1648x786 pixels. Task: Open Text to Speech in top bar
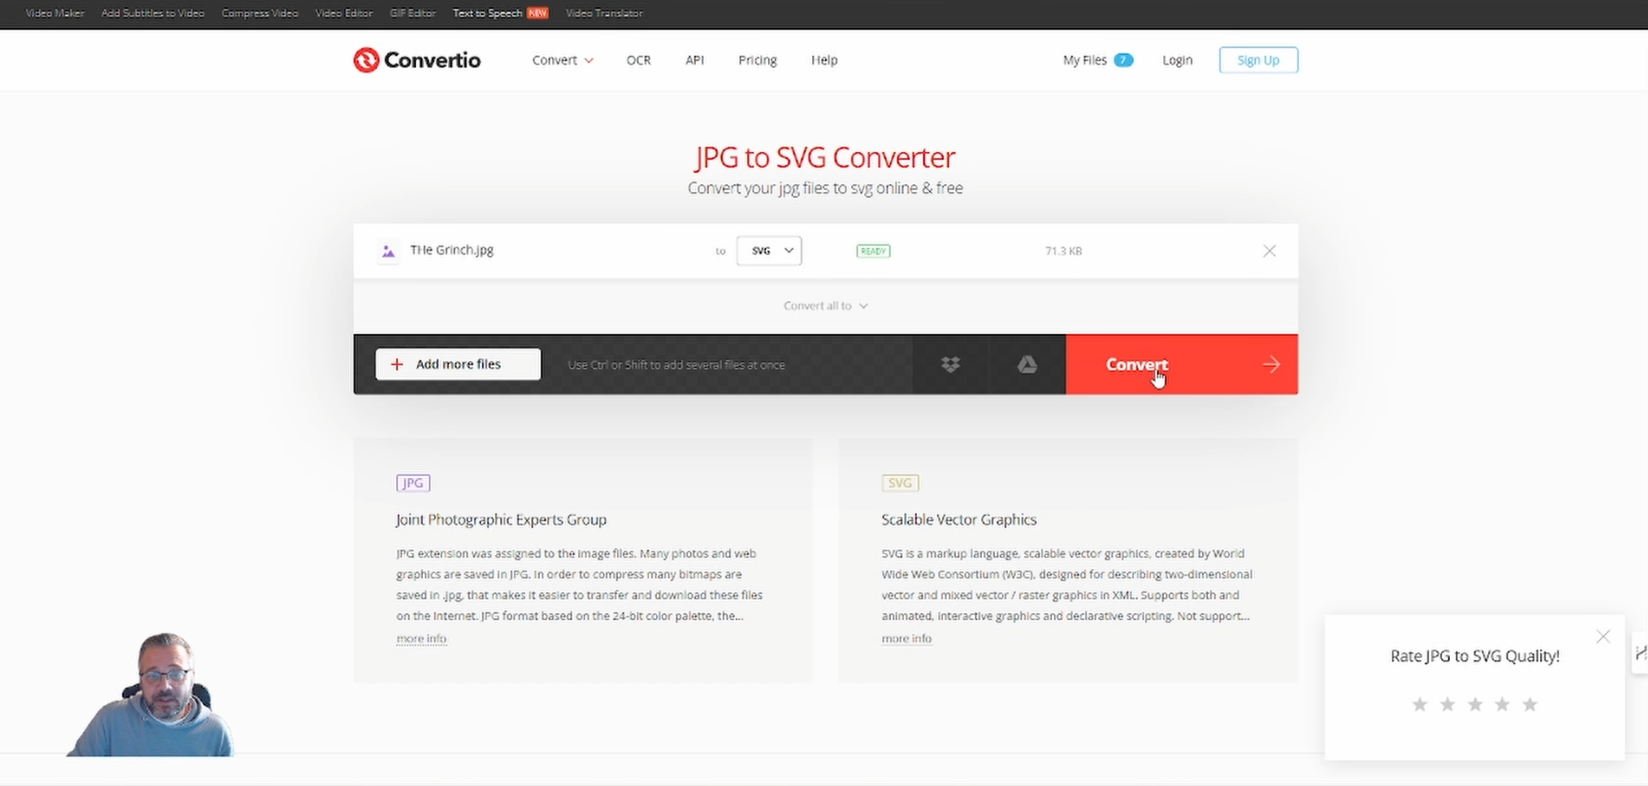click(x=488, y=13)
